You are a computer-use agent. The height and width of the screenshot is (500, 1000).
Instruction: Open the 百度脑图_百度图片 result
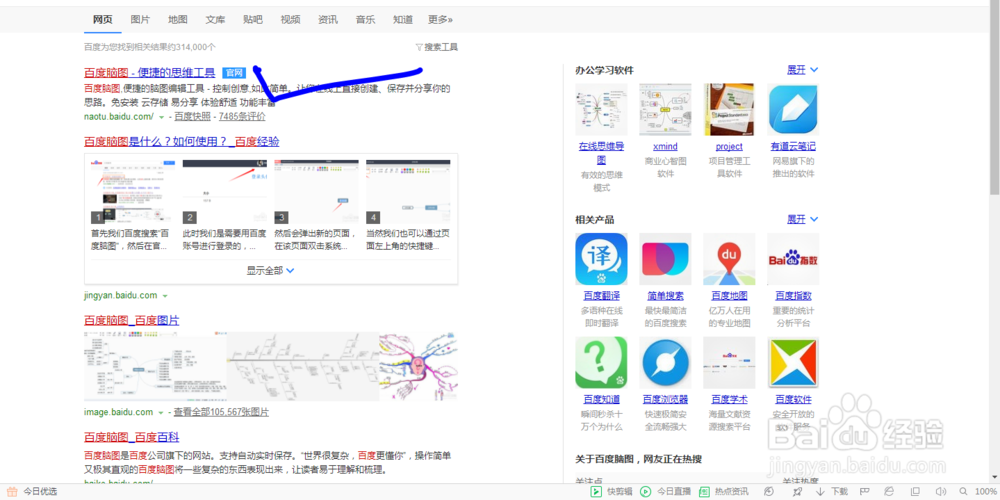[131, 320]
